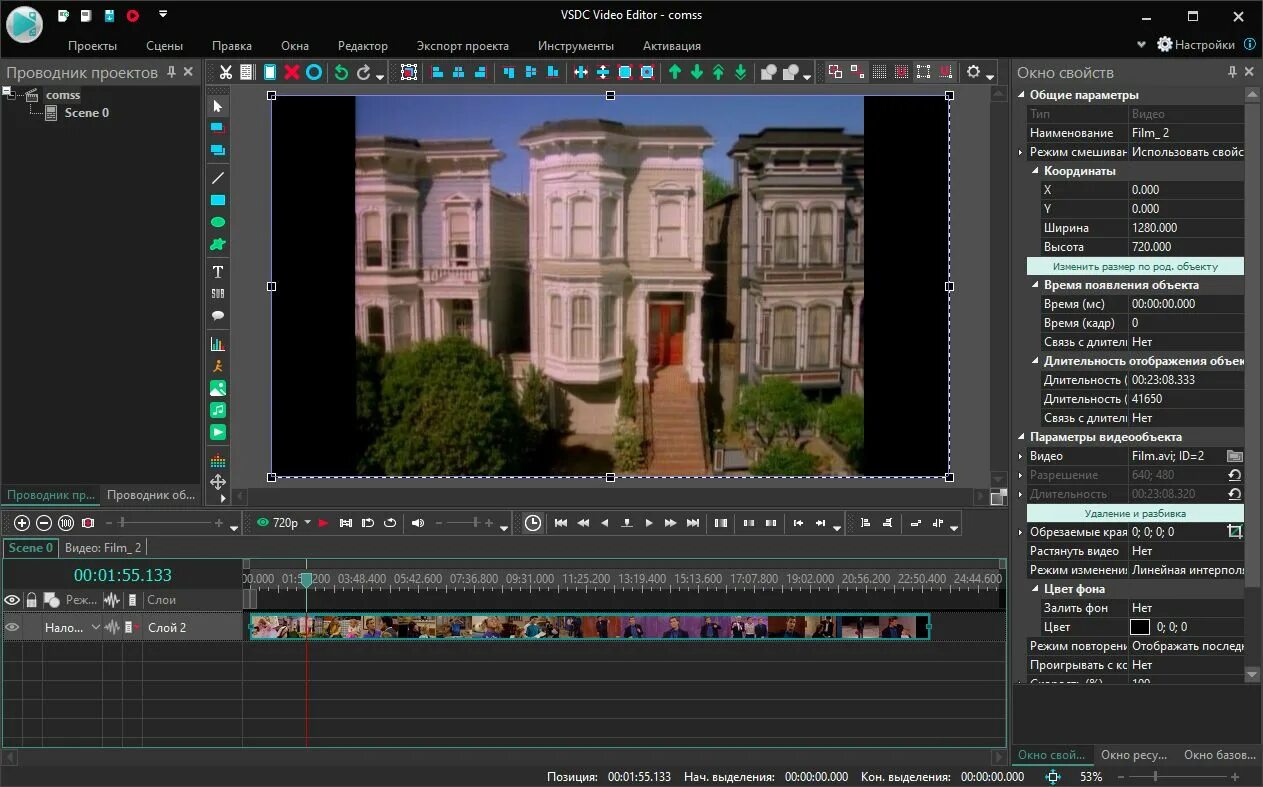Select the Tooltip speech bubble tool
Screen dimensions: 1263x787
[x=217, y=316]
